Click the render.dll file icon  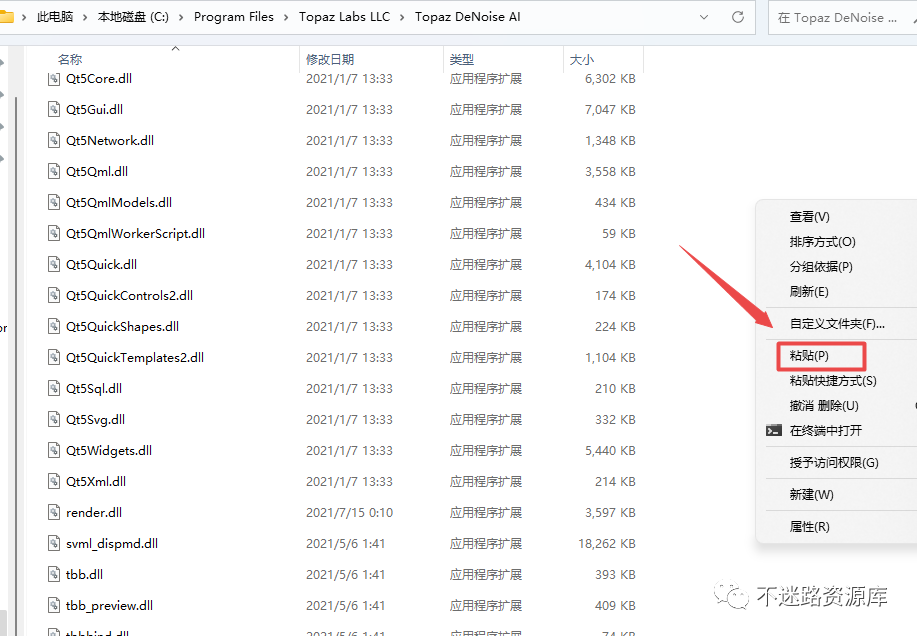(54, 512)
